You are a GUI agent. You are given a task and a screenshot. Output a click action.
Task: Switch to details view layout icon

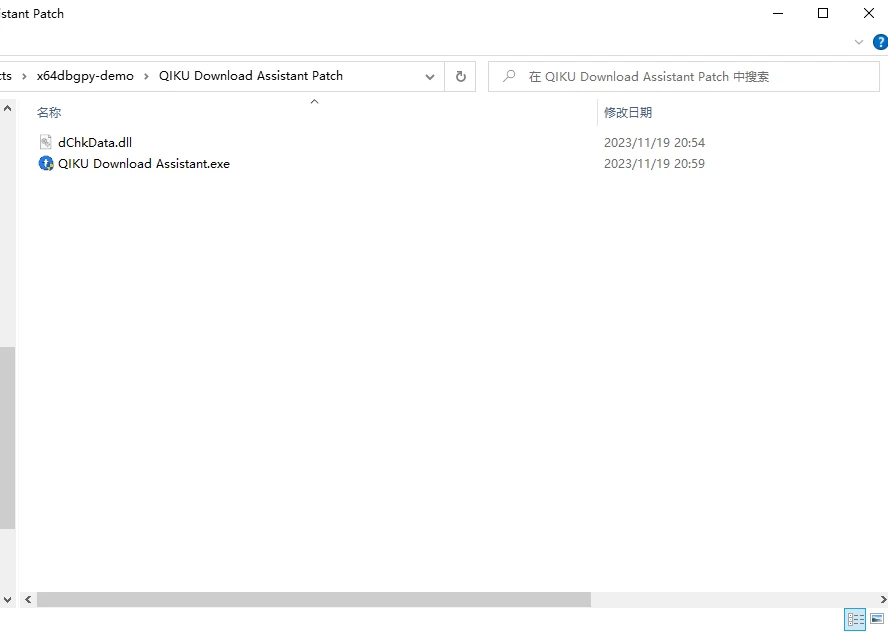tap(855, 619)
